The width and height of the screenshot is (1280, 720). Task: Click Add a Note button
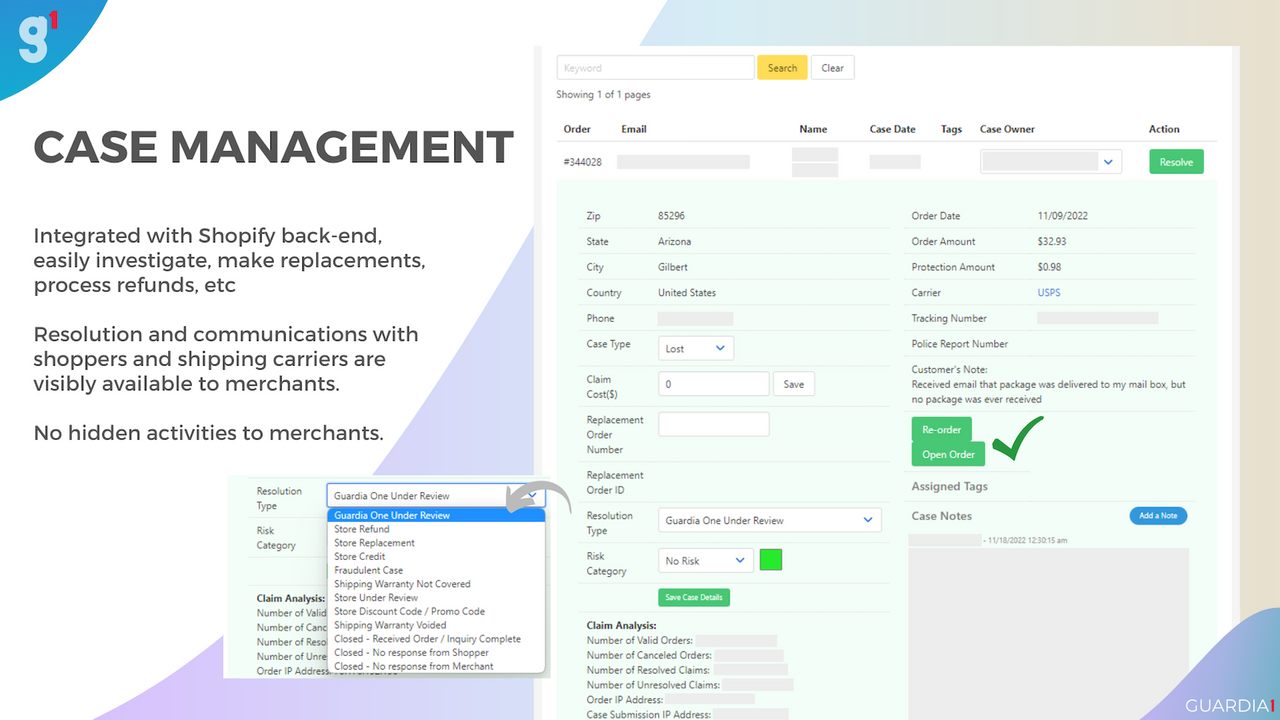(x=1158, y=515)
